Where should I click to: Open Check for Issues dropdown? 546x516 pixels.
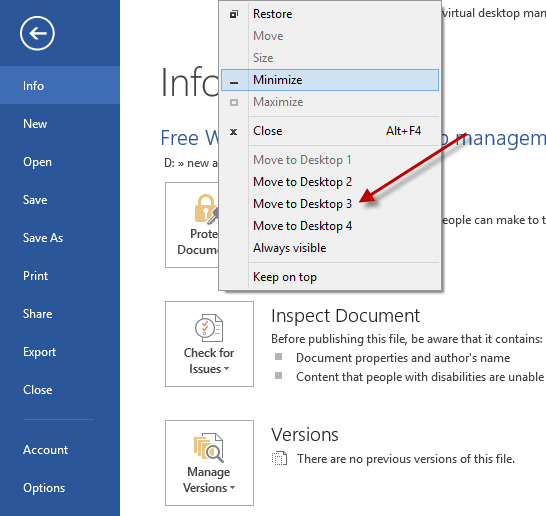pyautogui.click(x=209, y=344)
